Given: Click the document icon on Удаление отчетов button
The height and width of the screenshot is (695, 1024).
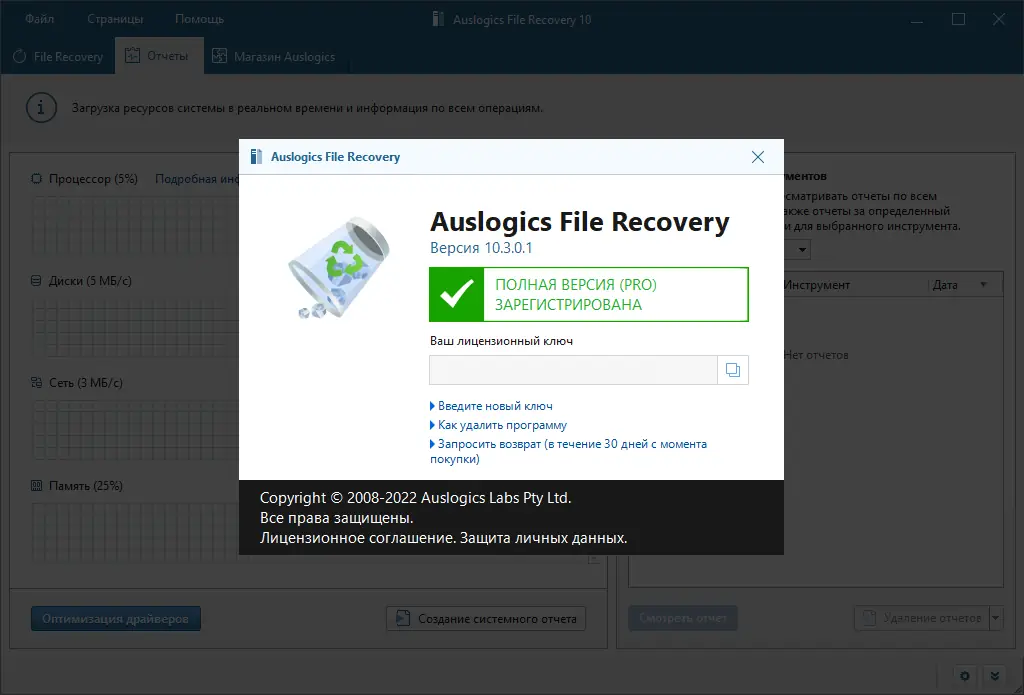Looking at the screenshot, I should [868, 617].
